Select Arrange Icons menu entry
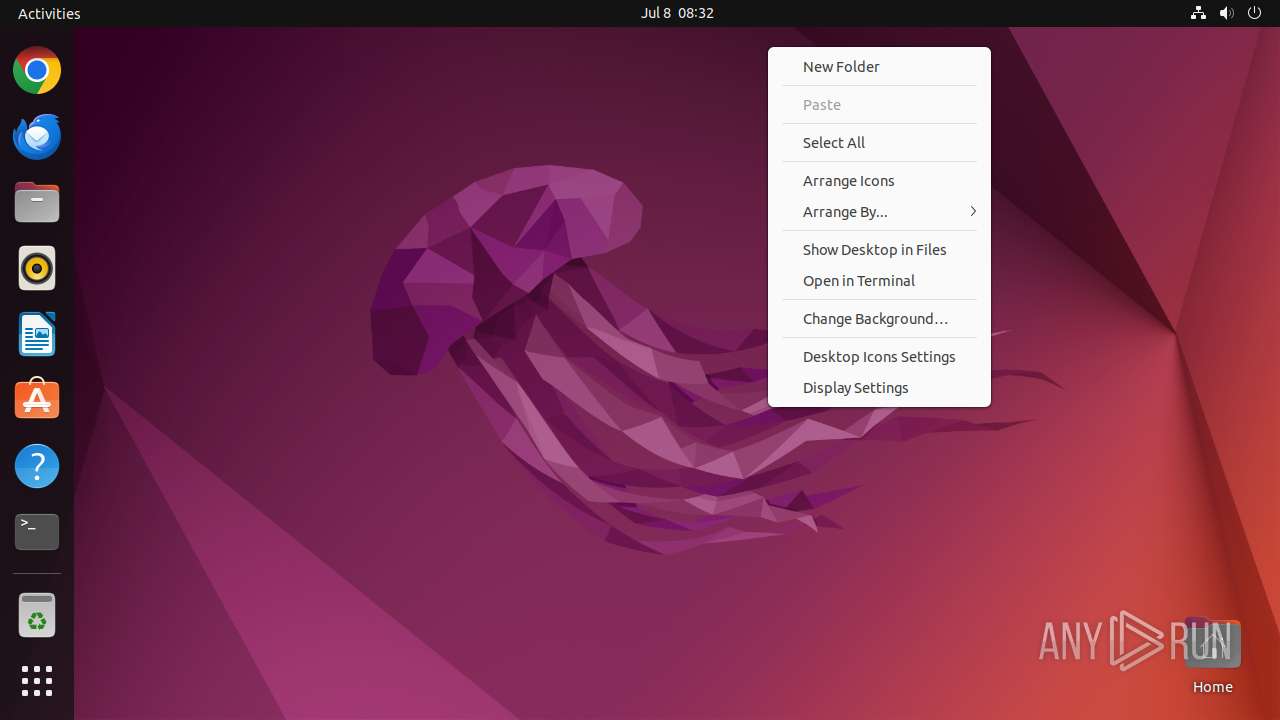This screenshot has width=1280, height=720. [879, 181]
